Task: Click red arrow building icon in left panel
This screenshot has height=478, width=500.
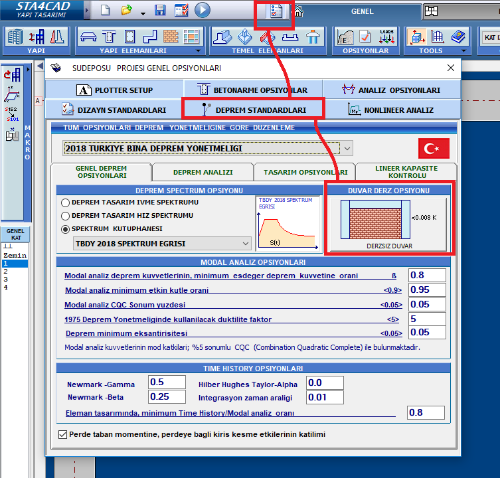Action: 12,75
